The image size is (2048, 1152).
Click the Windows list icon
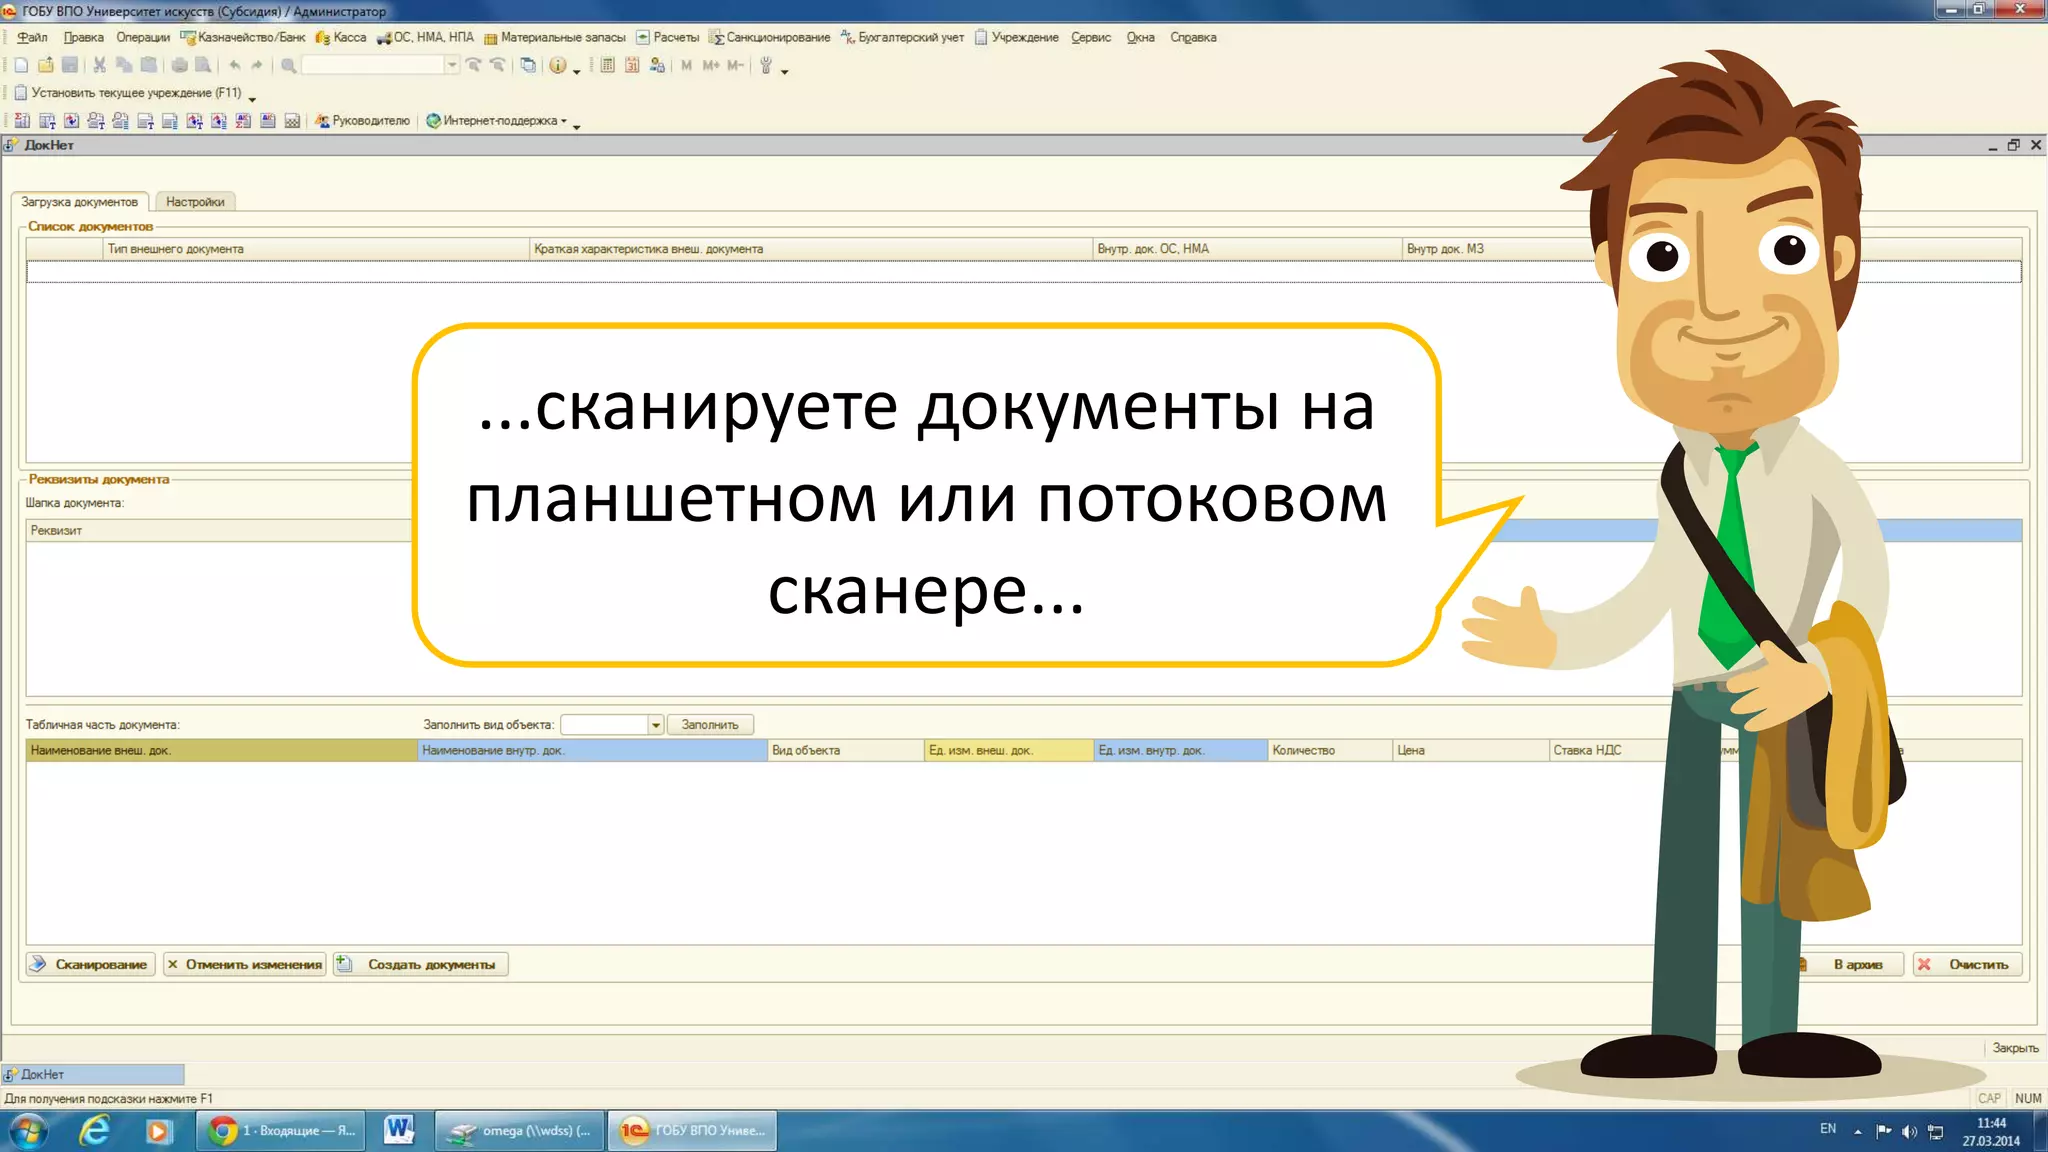pyautogui.click(x=528, y=65)
